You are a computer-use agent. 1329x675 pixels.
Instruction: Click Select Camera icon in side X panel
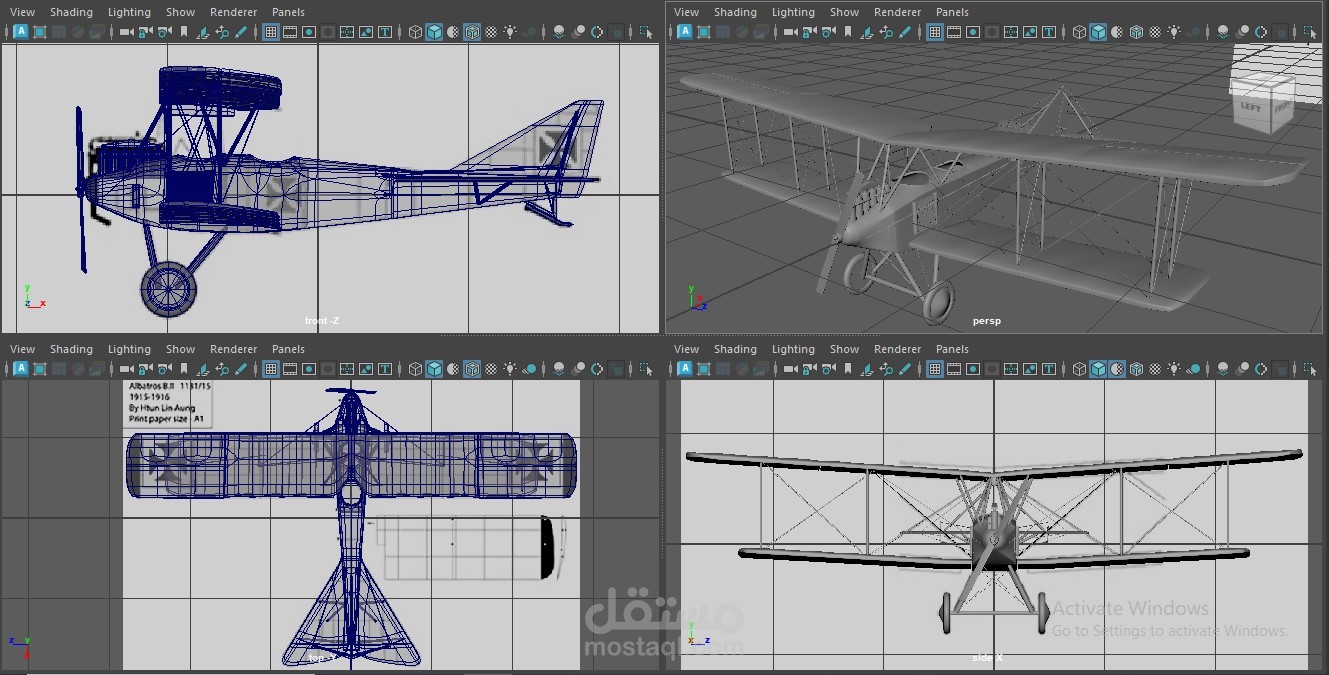pos(791,369)
